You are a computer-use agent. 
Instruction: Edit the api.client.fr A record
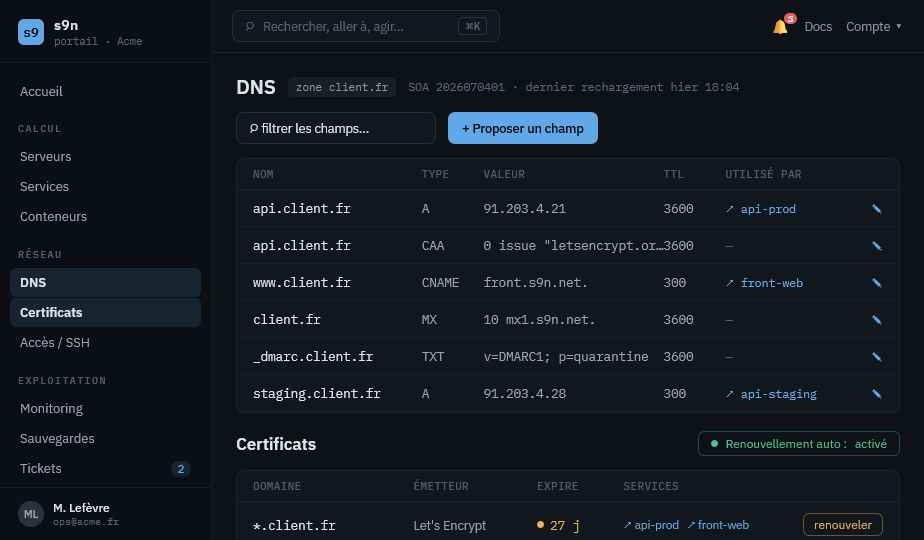pos(876,209)
